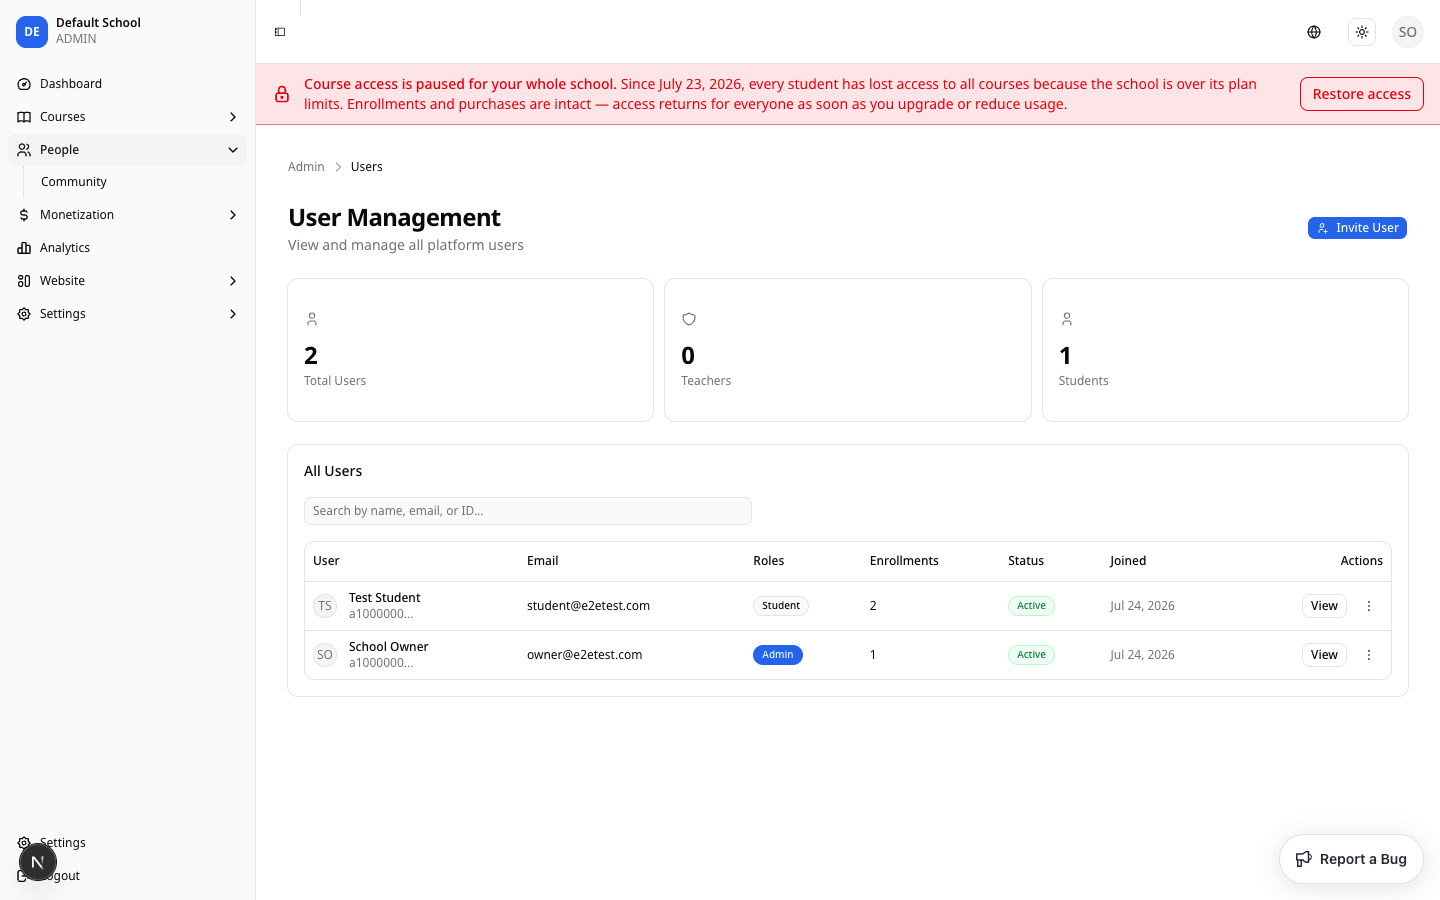Click the Enrollments column header
Image resolution: width=1440 pixels, height=900 pixels.
tap(904, 561)
